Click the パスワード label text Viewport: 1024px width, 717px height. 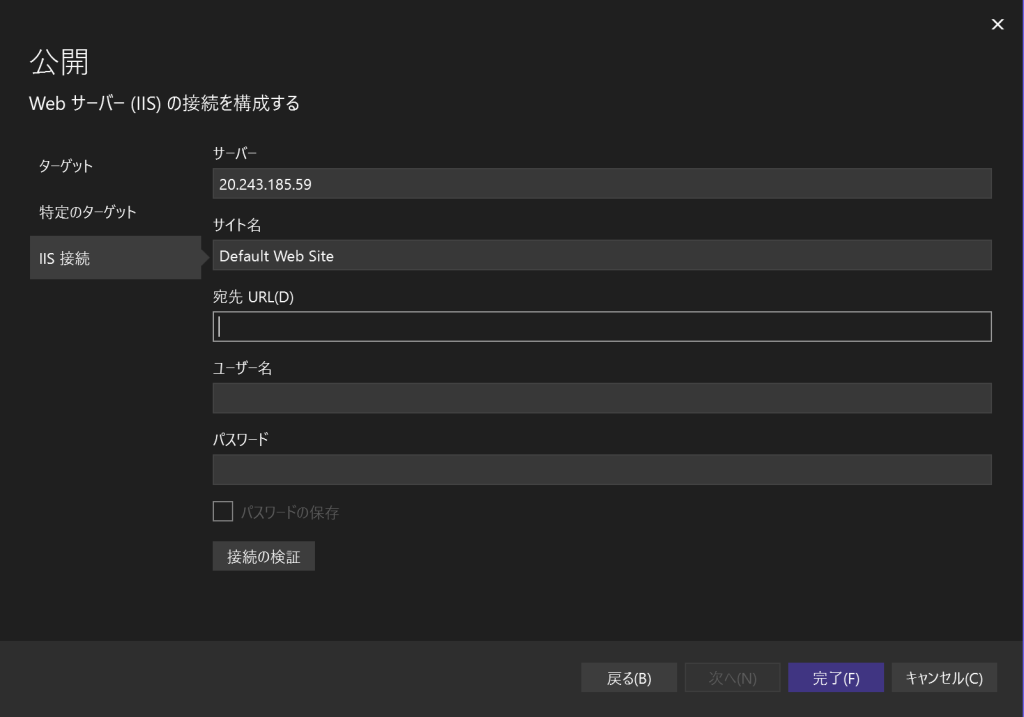(x=241, y=439)
